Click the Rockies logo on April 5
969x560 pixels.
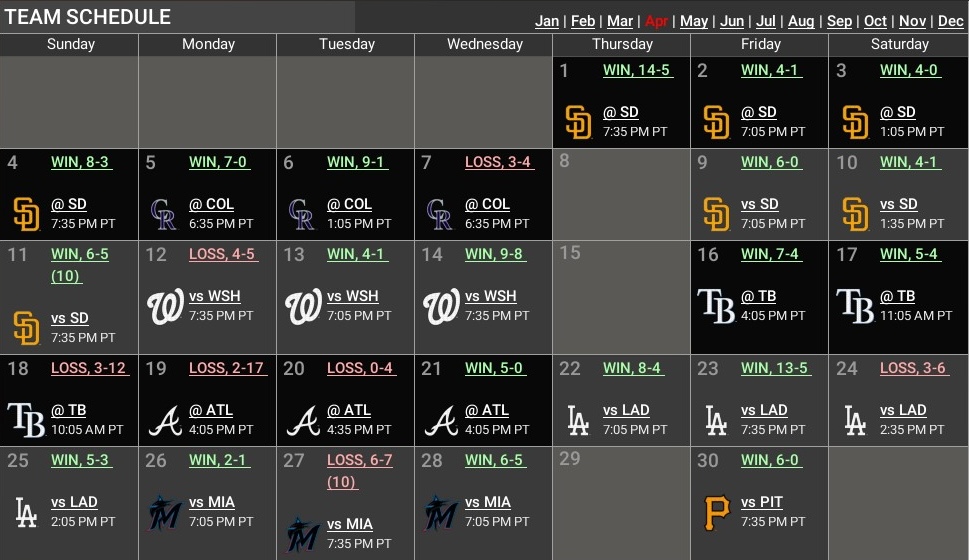164,214
